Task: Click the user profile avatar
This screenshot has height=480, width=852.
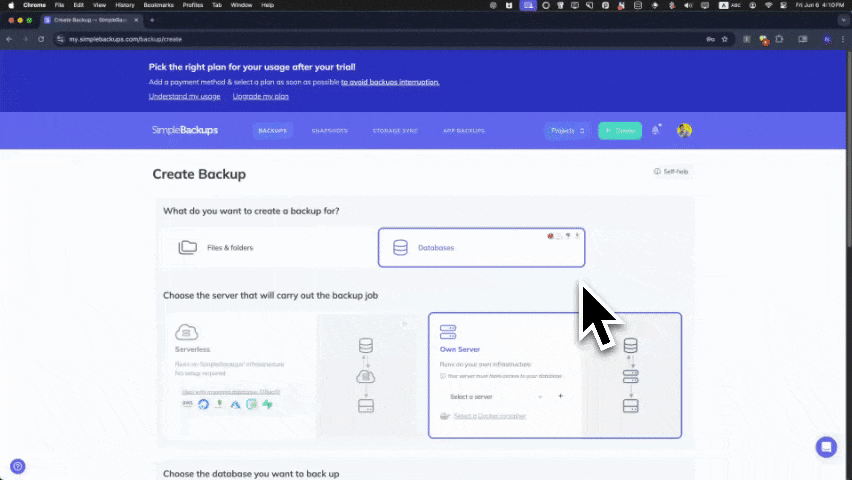Action: [x=684, y=130]
